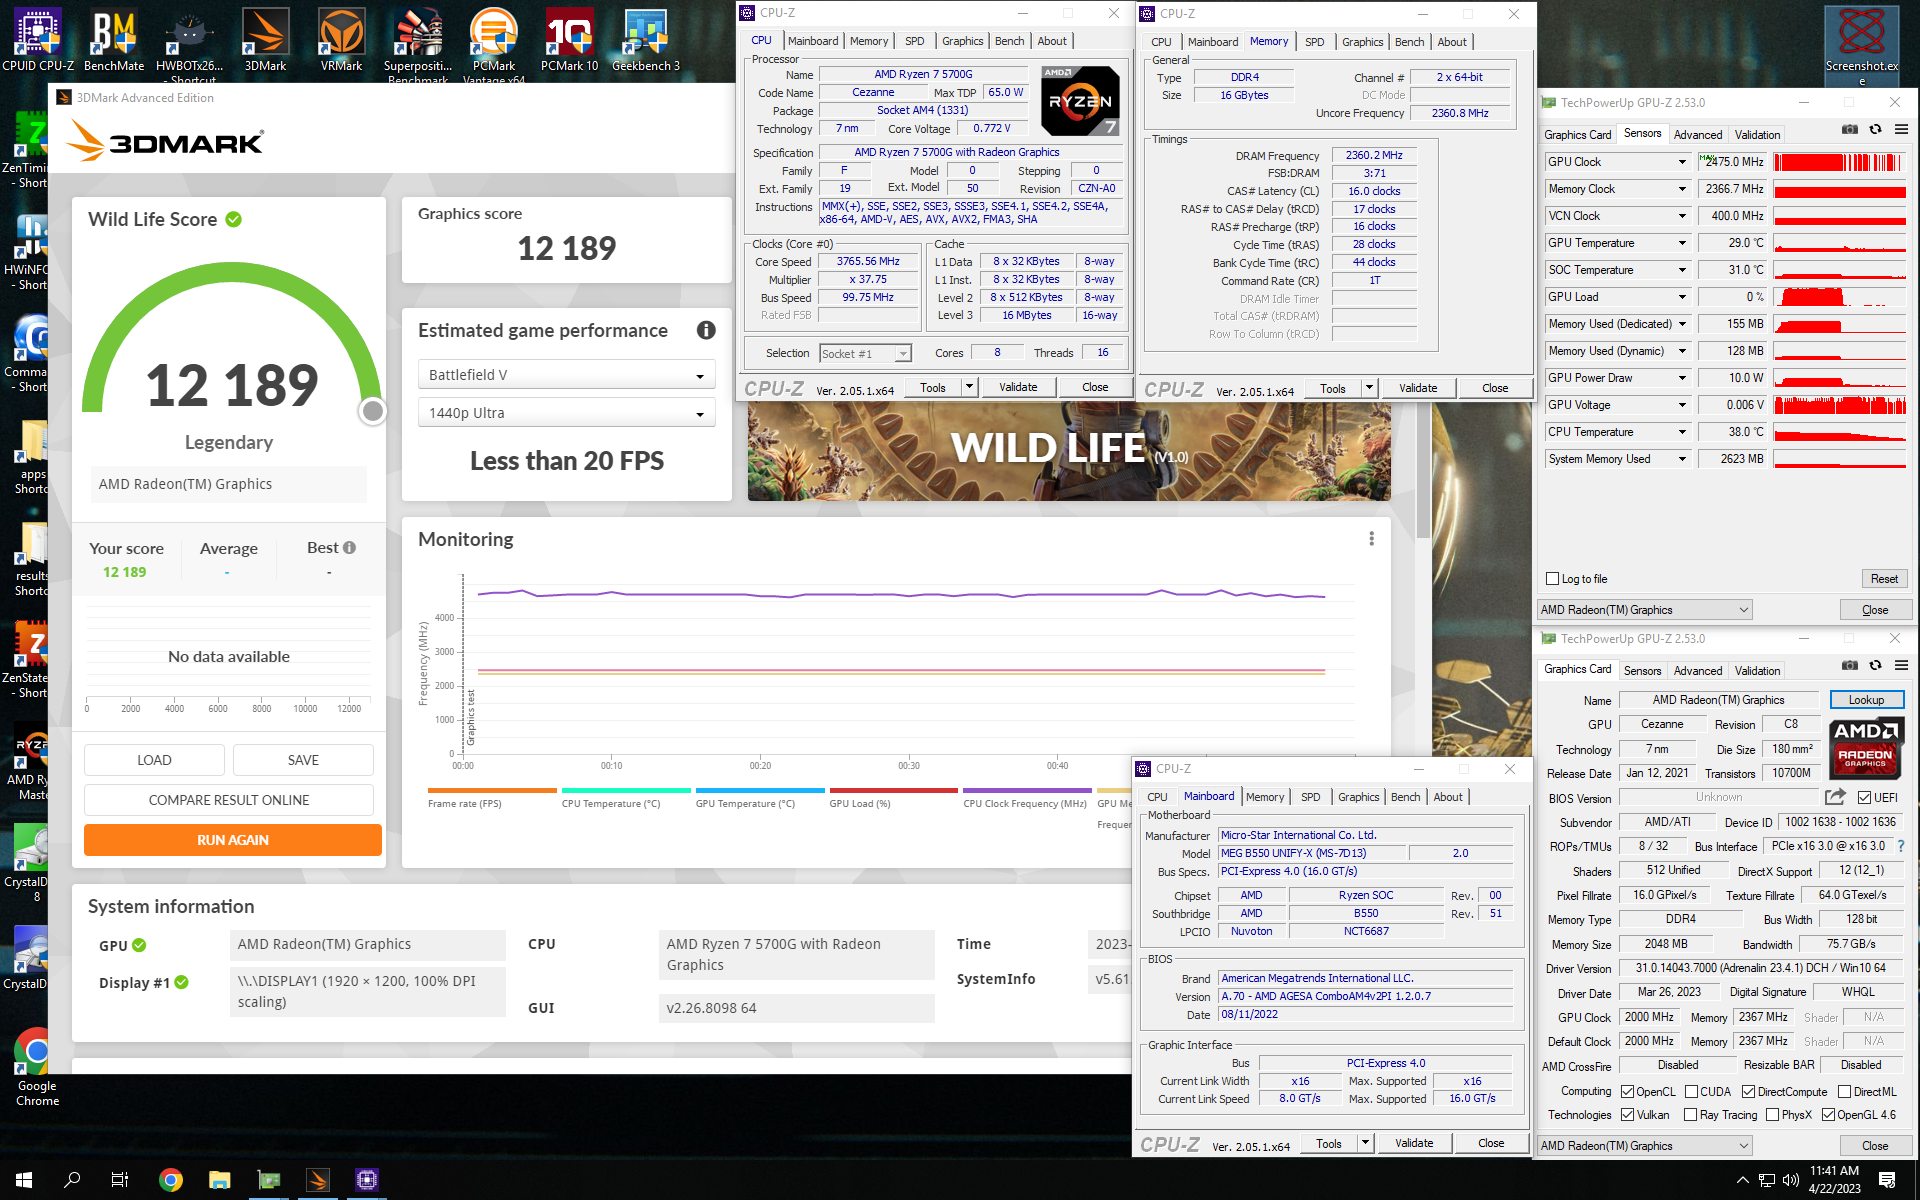Screen dimensions: 1920x1200
Task: Expand Tools dropdown arrow in CPU-Z CPU window
Action: (x=968, y=387)
